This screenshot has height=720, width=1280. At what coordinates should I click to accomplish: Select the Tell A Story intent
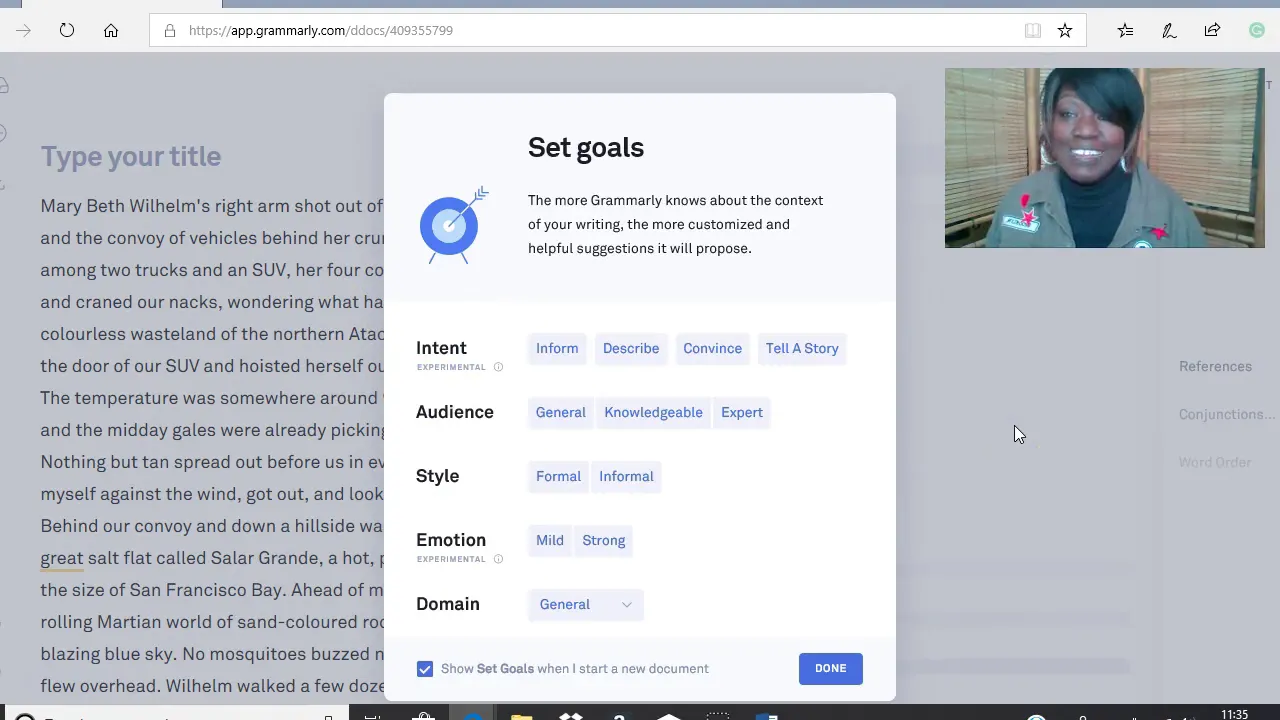pyautogui.click(x=802, y=348)
